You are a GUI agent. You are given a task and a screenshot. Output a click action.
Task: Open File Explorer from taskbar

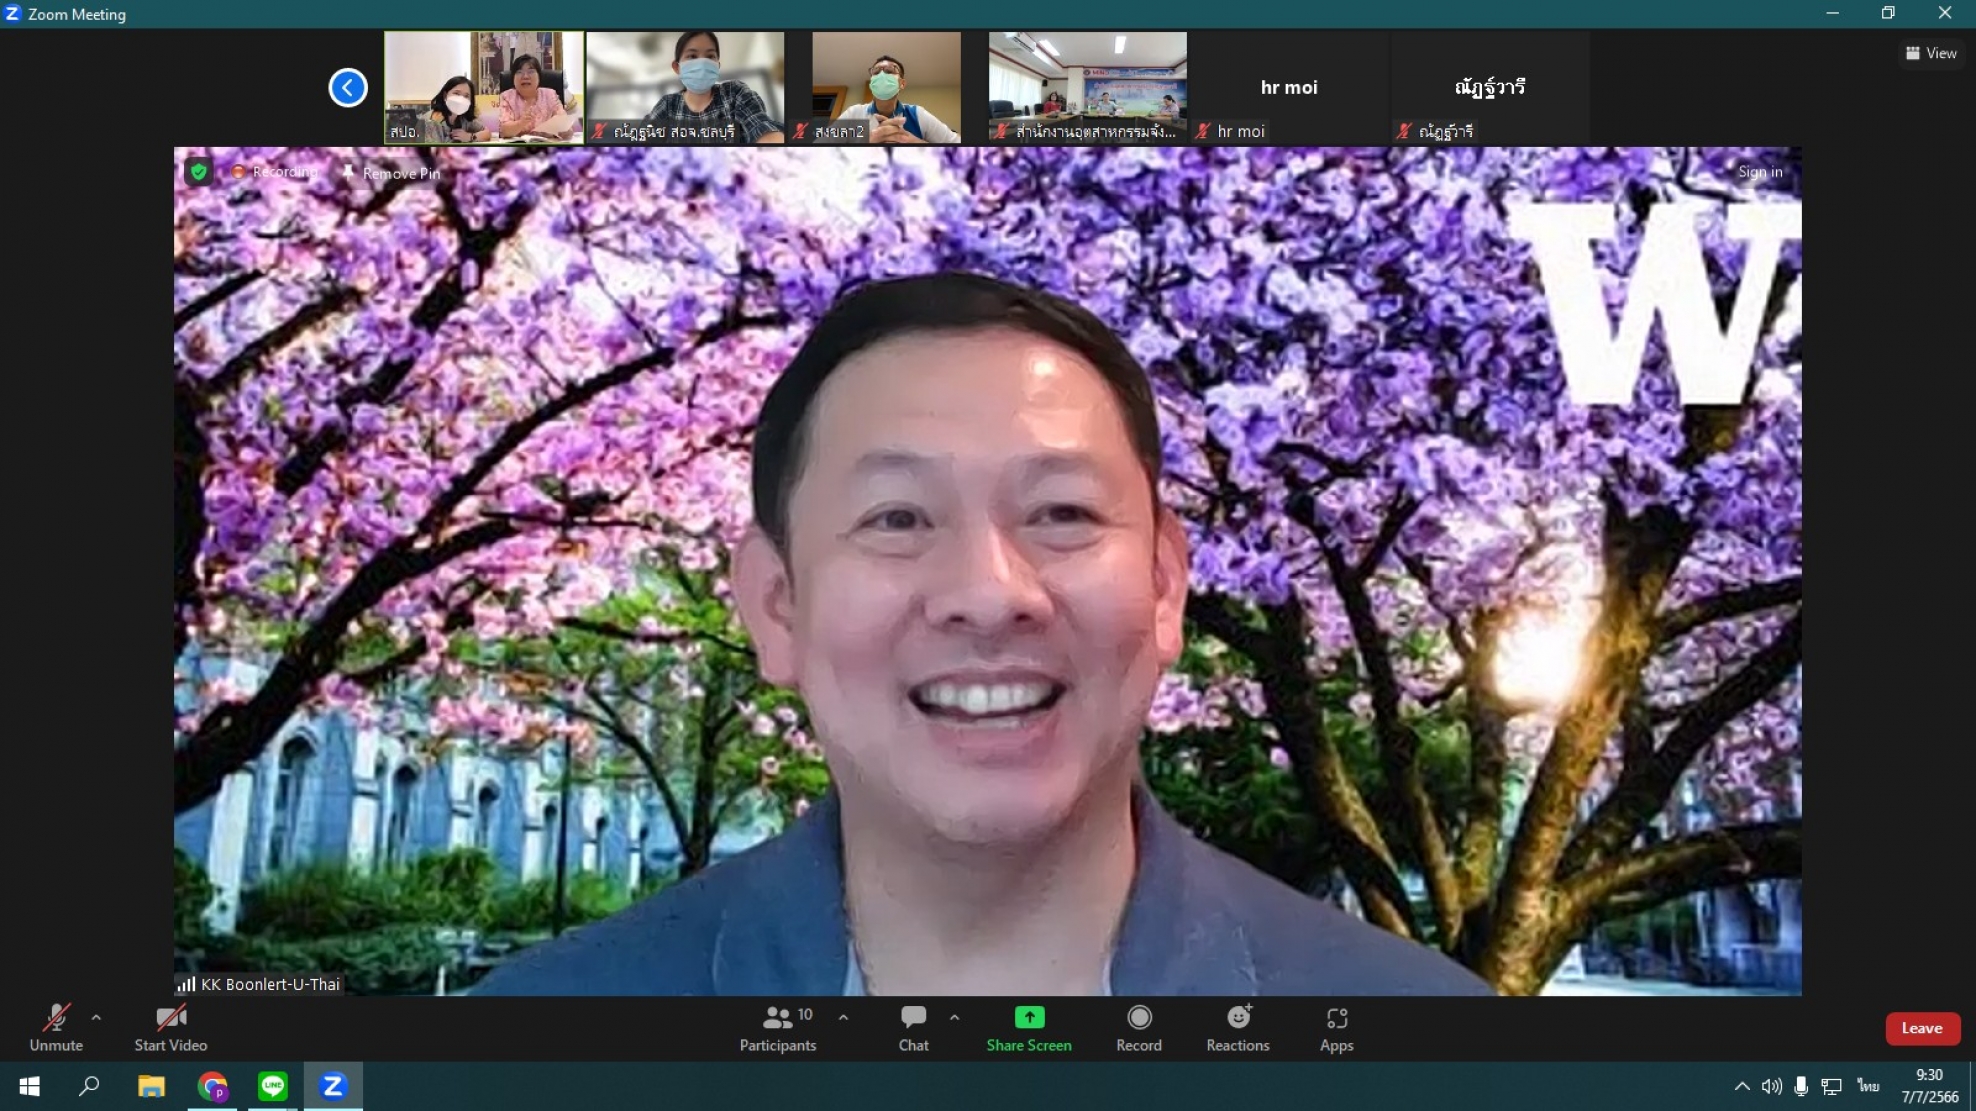tap(151, 1086)
